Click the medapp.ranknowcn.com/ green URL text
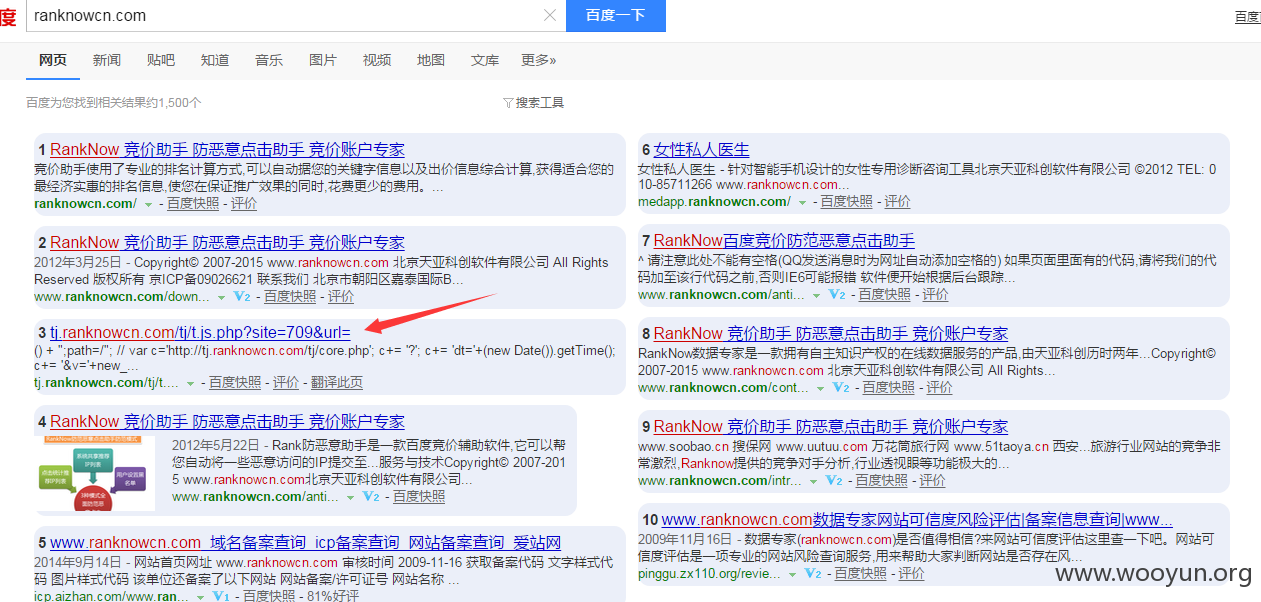 [x=714, y=201]
